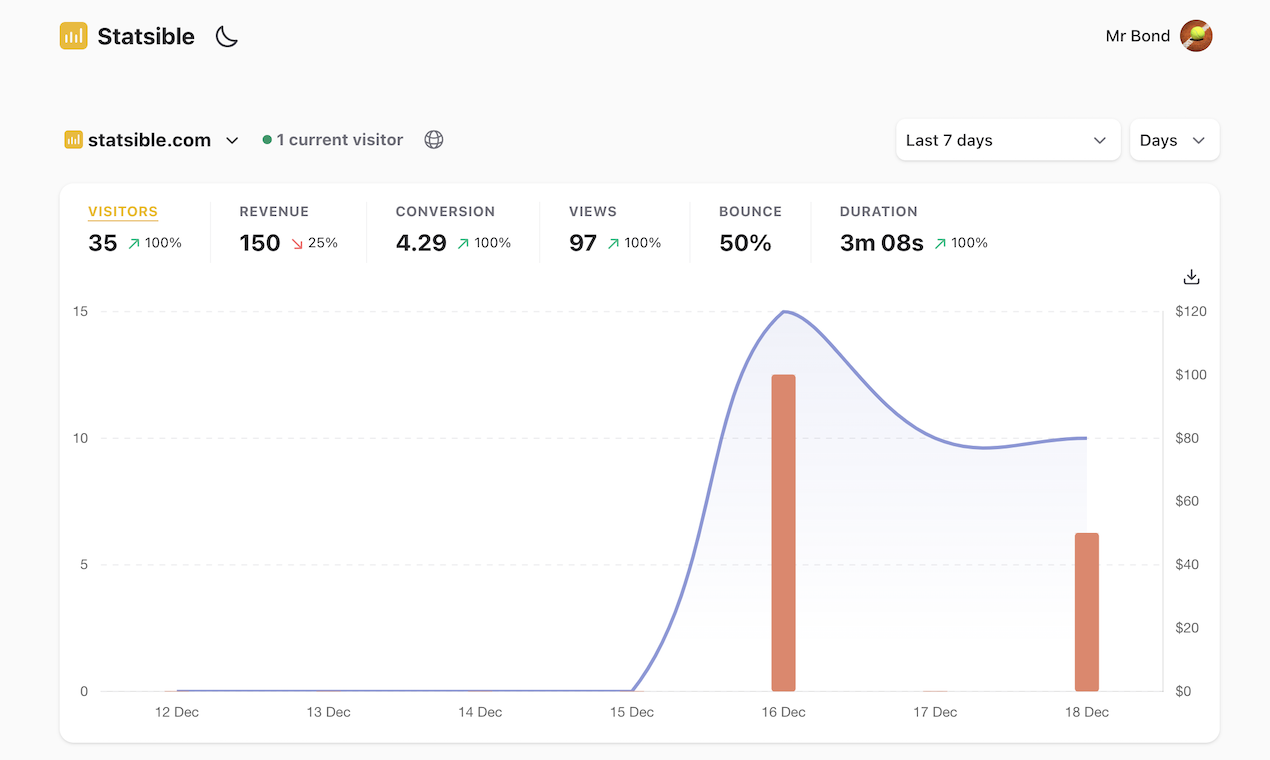Viewport: 1270px width, 760px height.
Task: Switch to the Conversion metric tab
Action: (445, 212)
